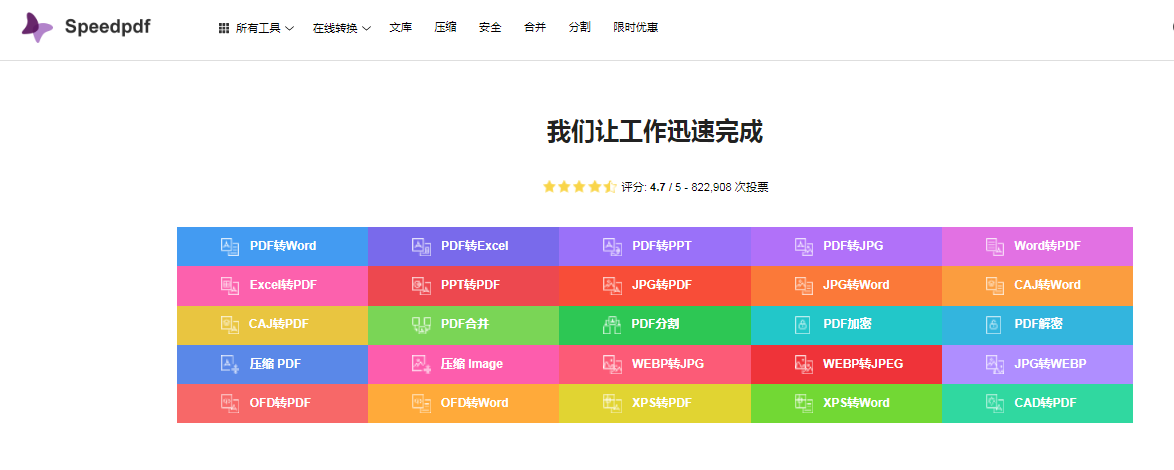This screenshot has height=470, width=1174.
Task: Open the PDF转Excel label link
Action: pyautogui.click(x=475, y=245)
